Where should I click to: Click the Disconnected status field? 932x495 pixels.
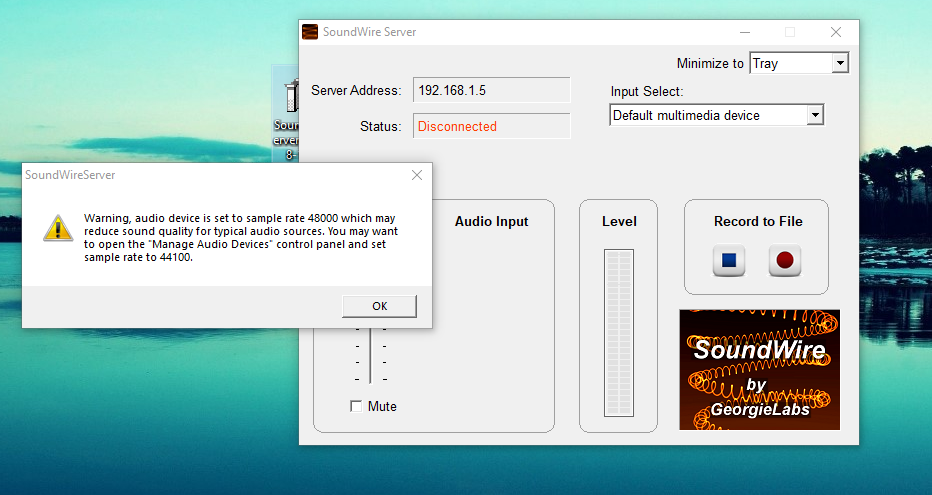pyautogui.click(x=492, y=126)
